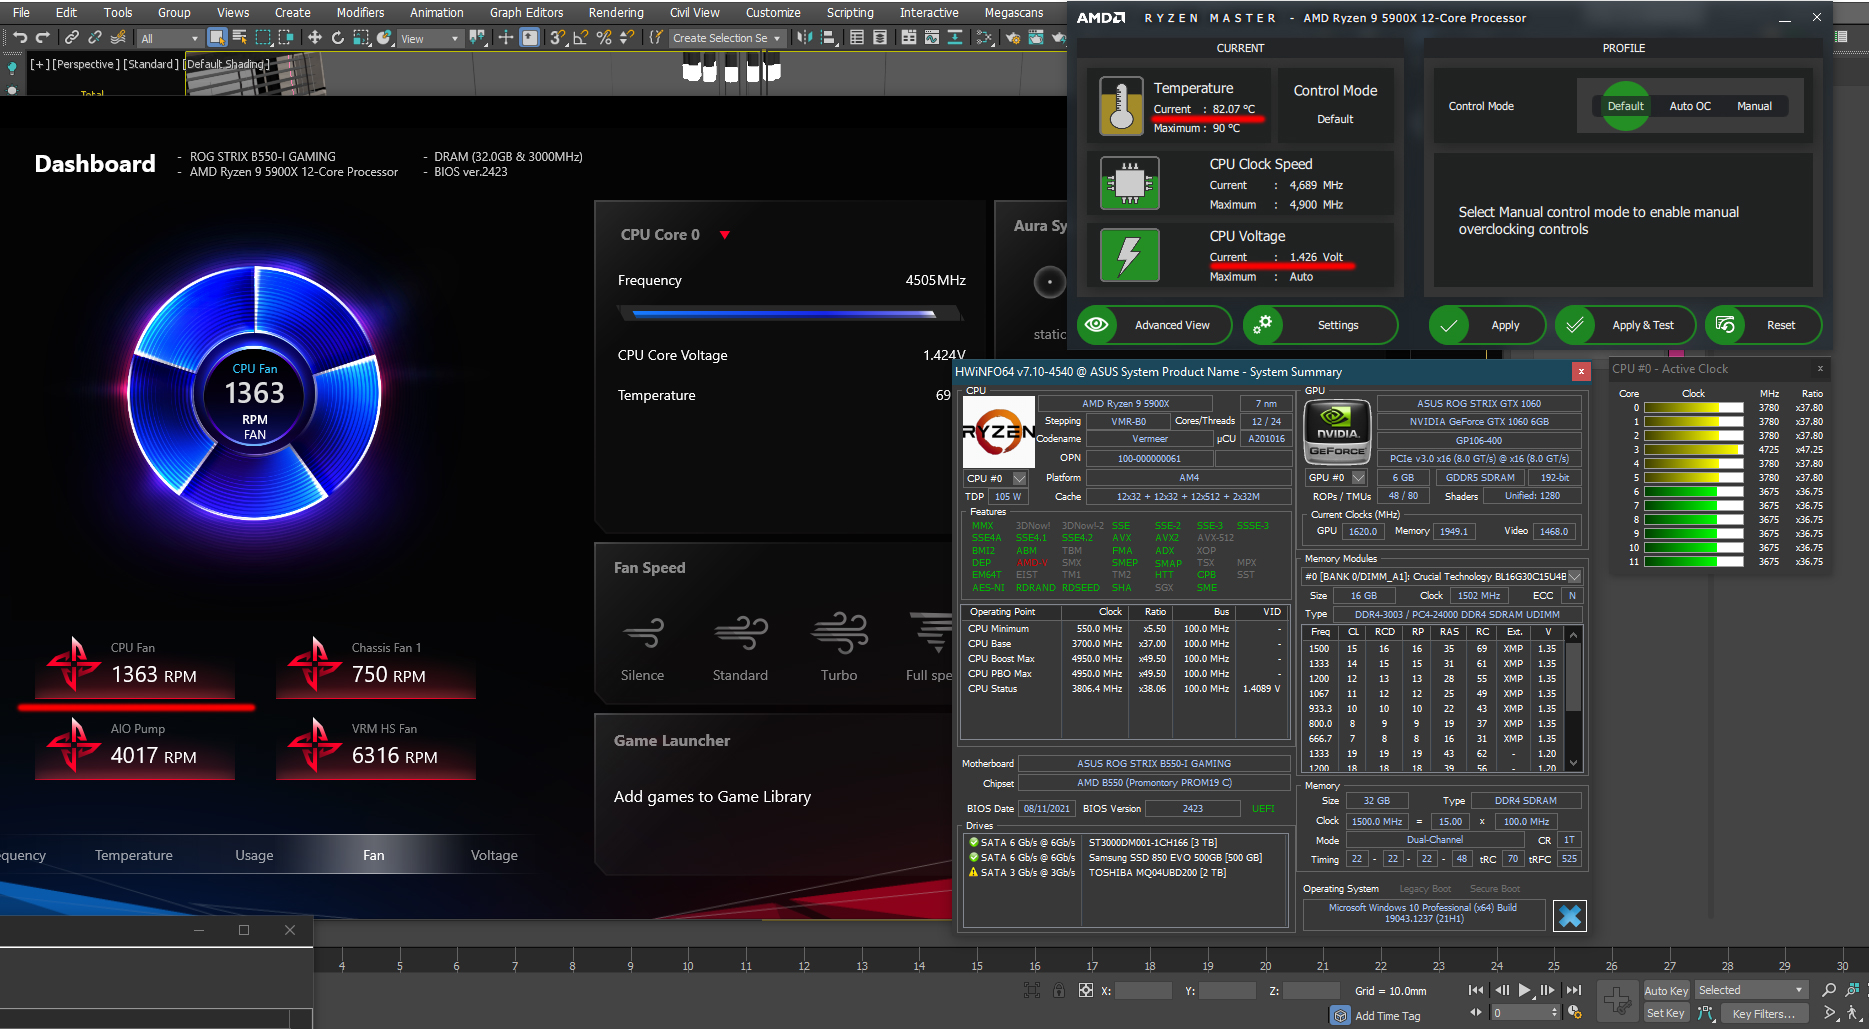The width and height of the screenshot is (1869, 1029).
Task: Activate the Select and Link tool
Action: (x=72, y=38)
